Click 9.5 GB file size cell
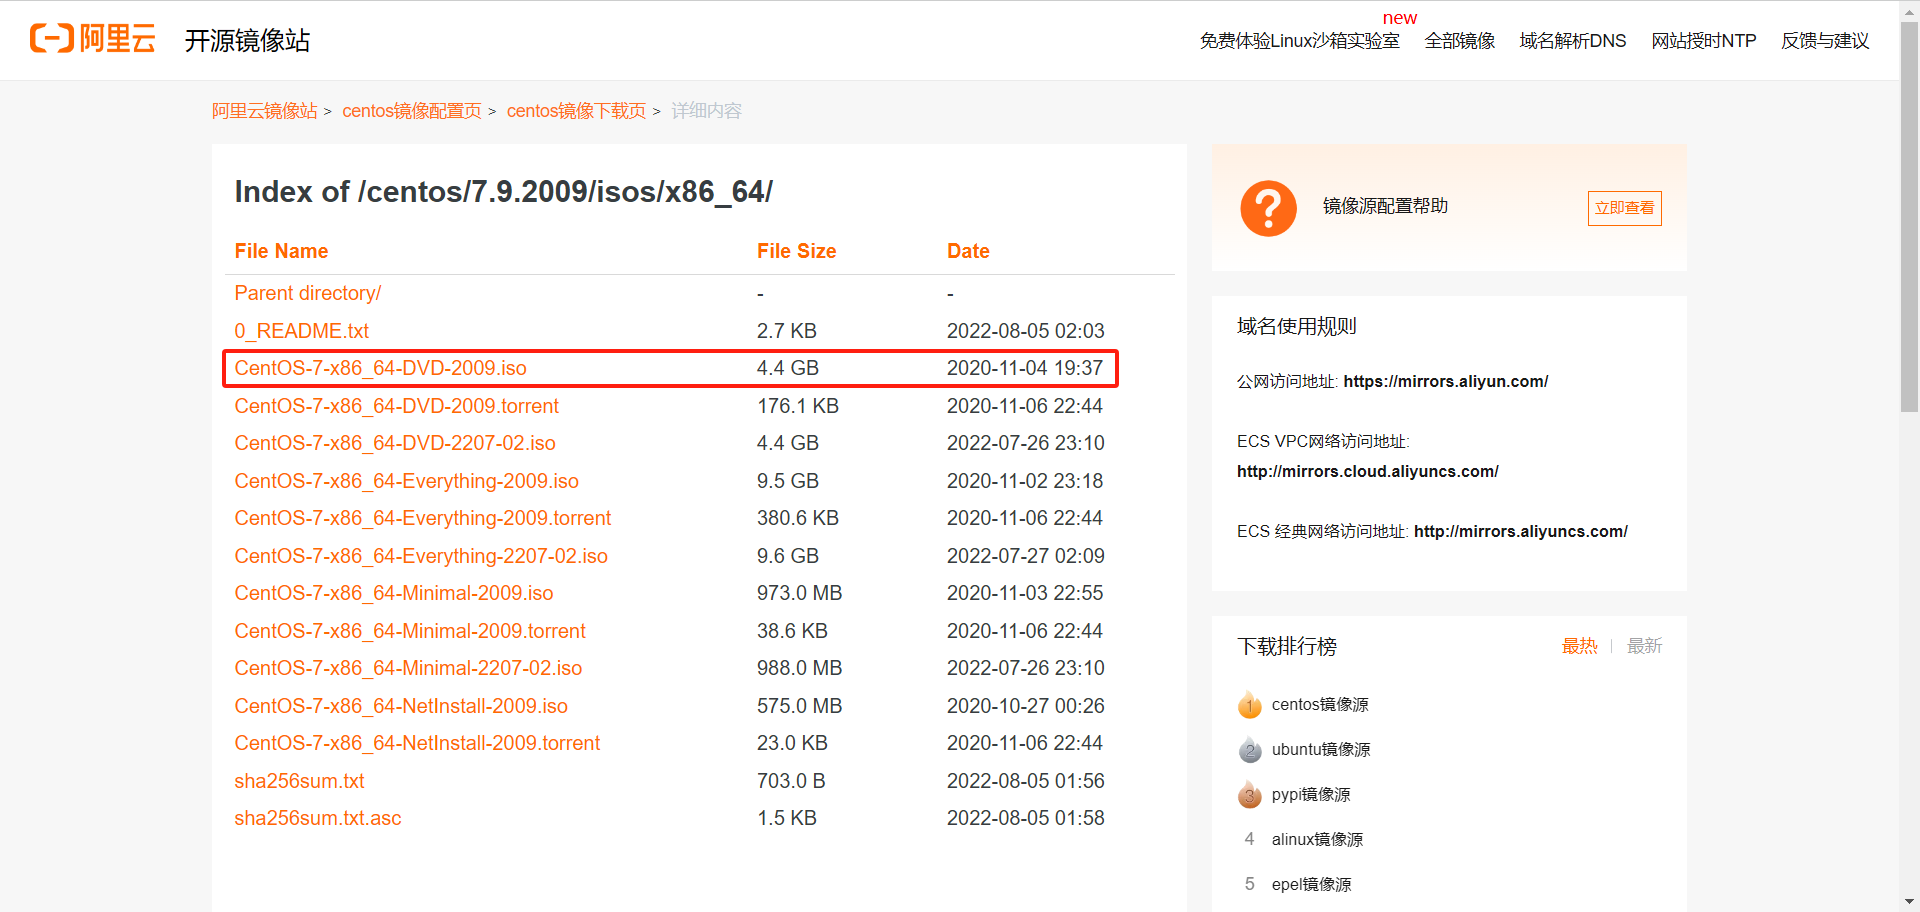This screenshot has width=1920, height=912. [x=788, y=481]
